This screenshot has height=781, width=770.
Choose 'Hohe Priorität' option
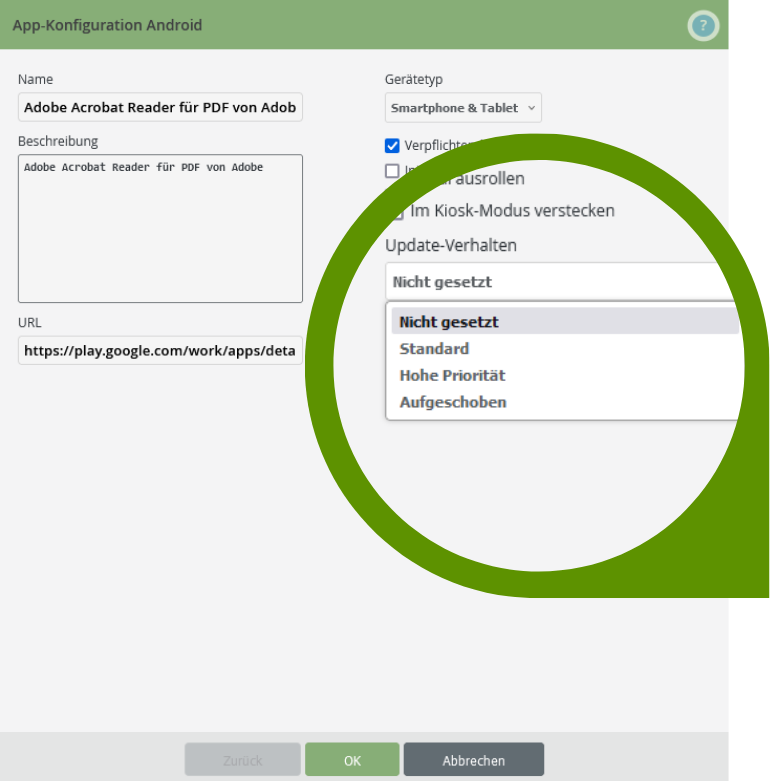[565, 375]
